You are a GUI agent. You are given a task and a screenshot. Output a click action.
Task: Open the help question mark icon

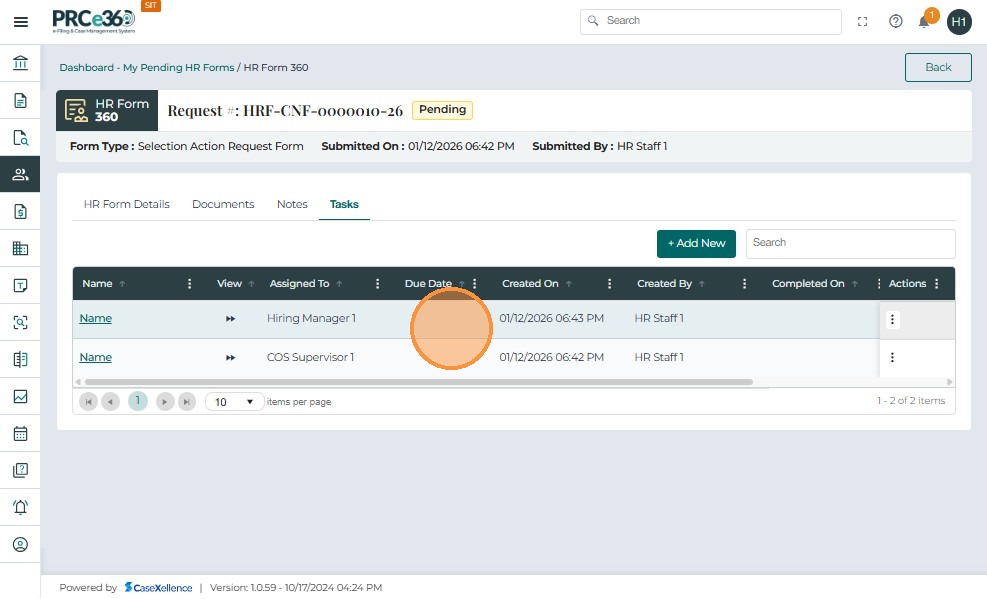(895, 21)
